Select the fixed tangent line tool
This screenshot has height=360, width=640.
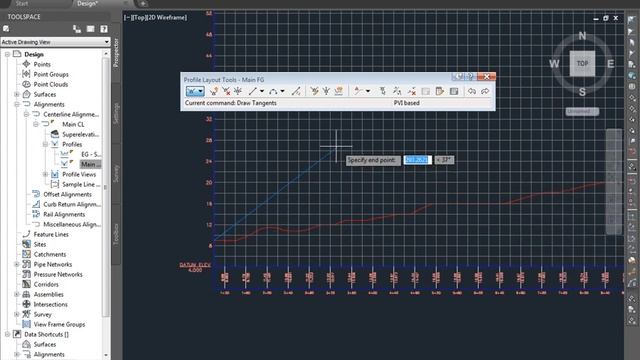point(253,91)
